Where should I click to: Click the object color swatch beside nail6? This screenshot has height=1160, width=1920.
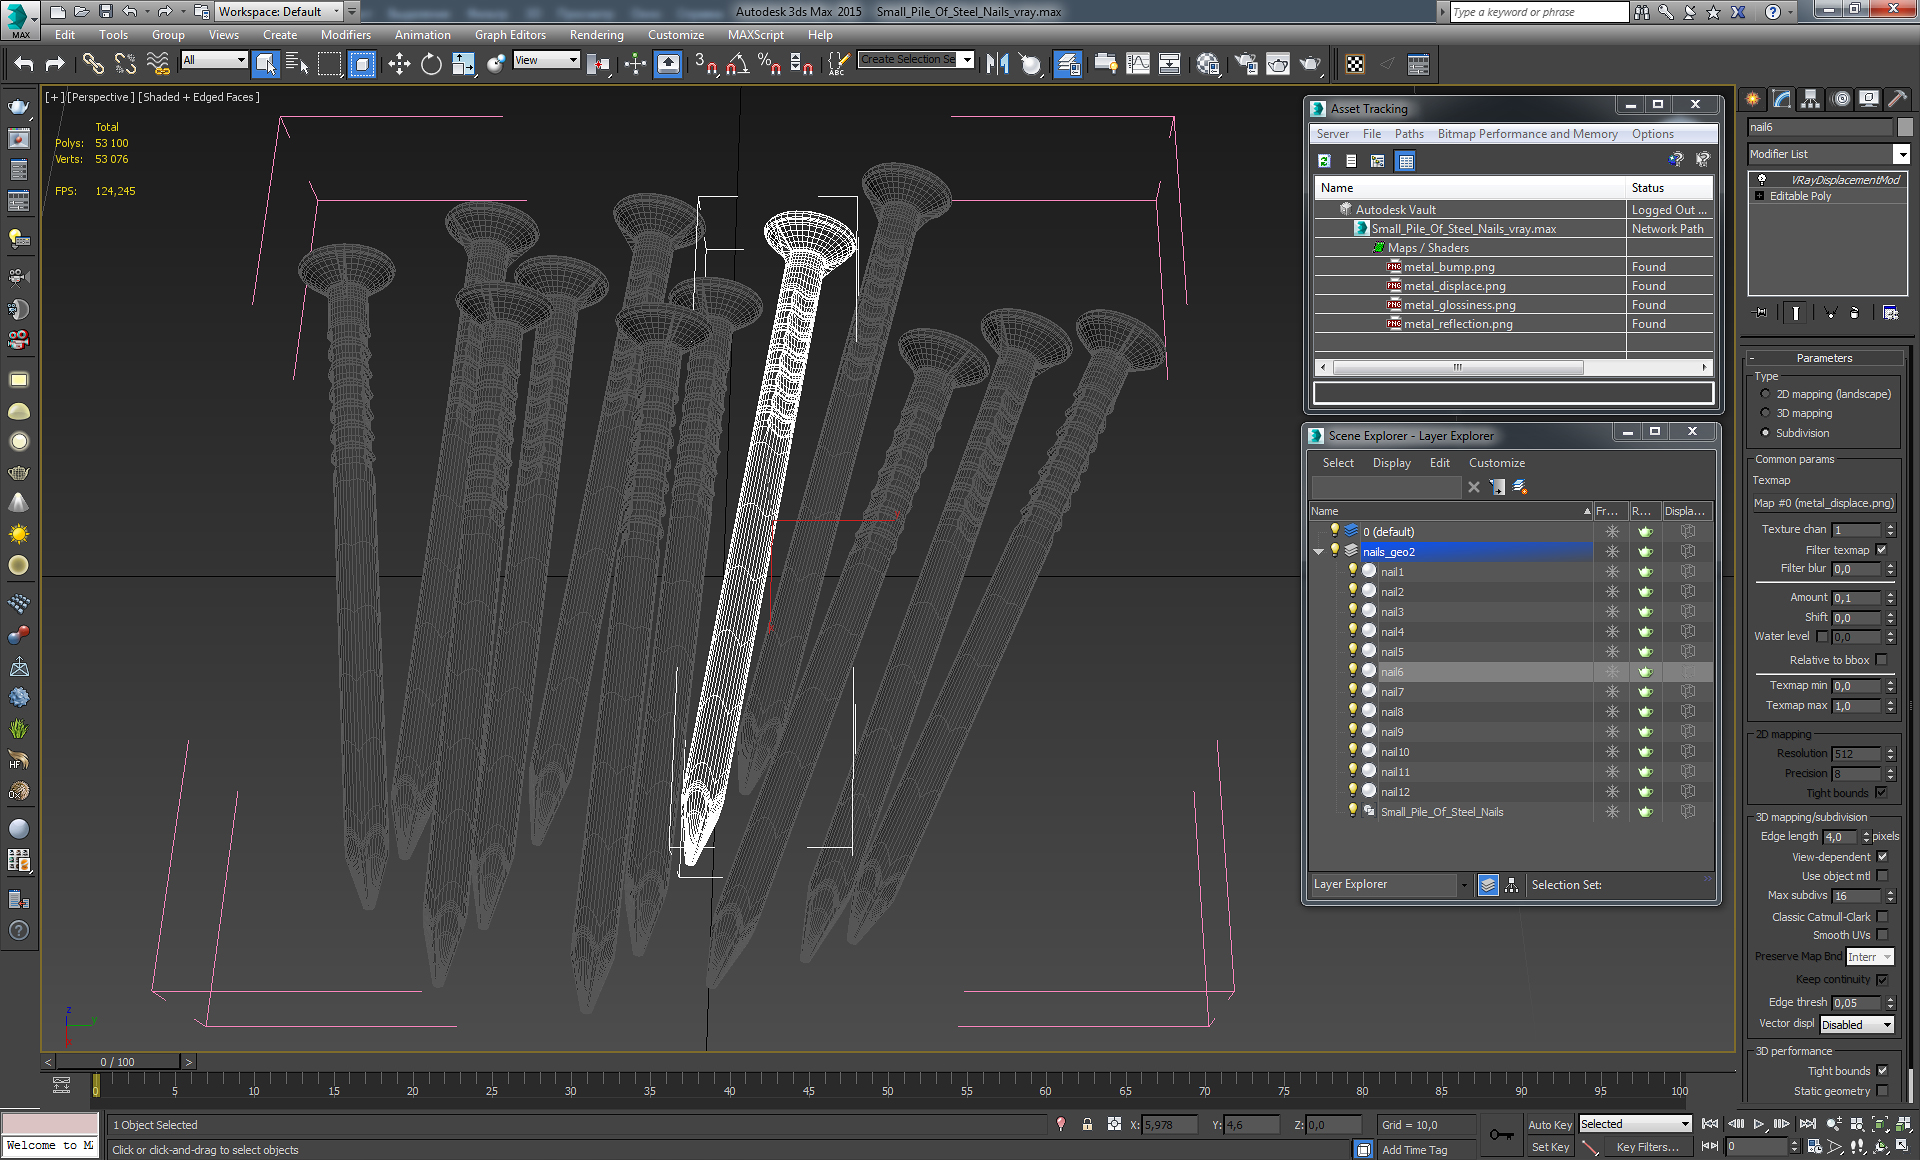pyautogui.click(x=1905, y=127)
